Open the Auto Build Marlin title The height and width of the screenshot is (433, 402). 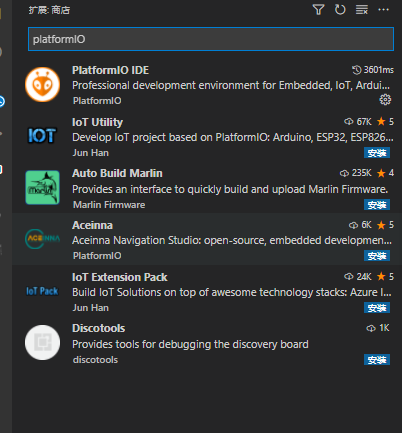tap(117, 173)
